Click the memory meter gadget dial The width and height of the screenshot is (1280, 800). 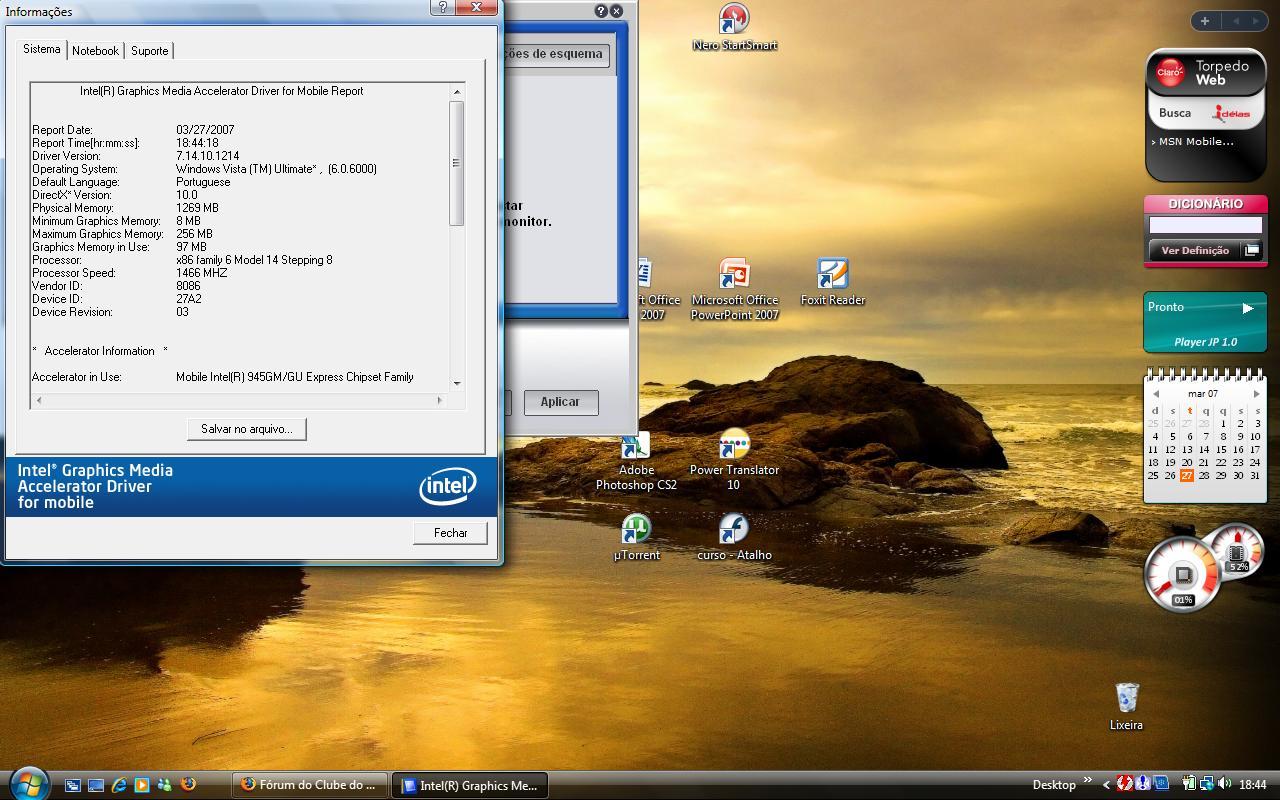tap(1238, 552)
